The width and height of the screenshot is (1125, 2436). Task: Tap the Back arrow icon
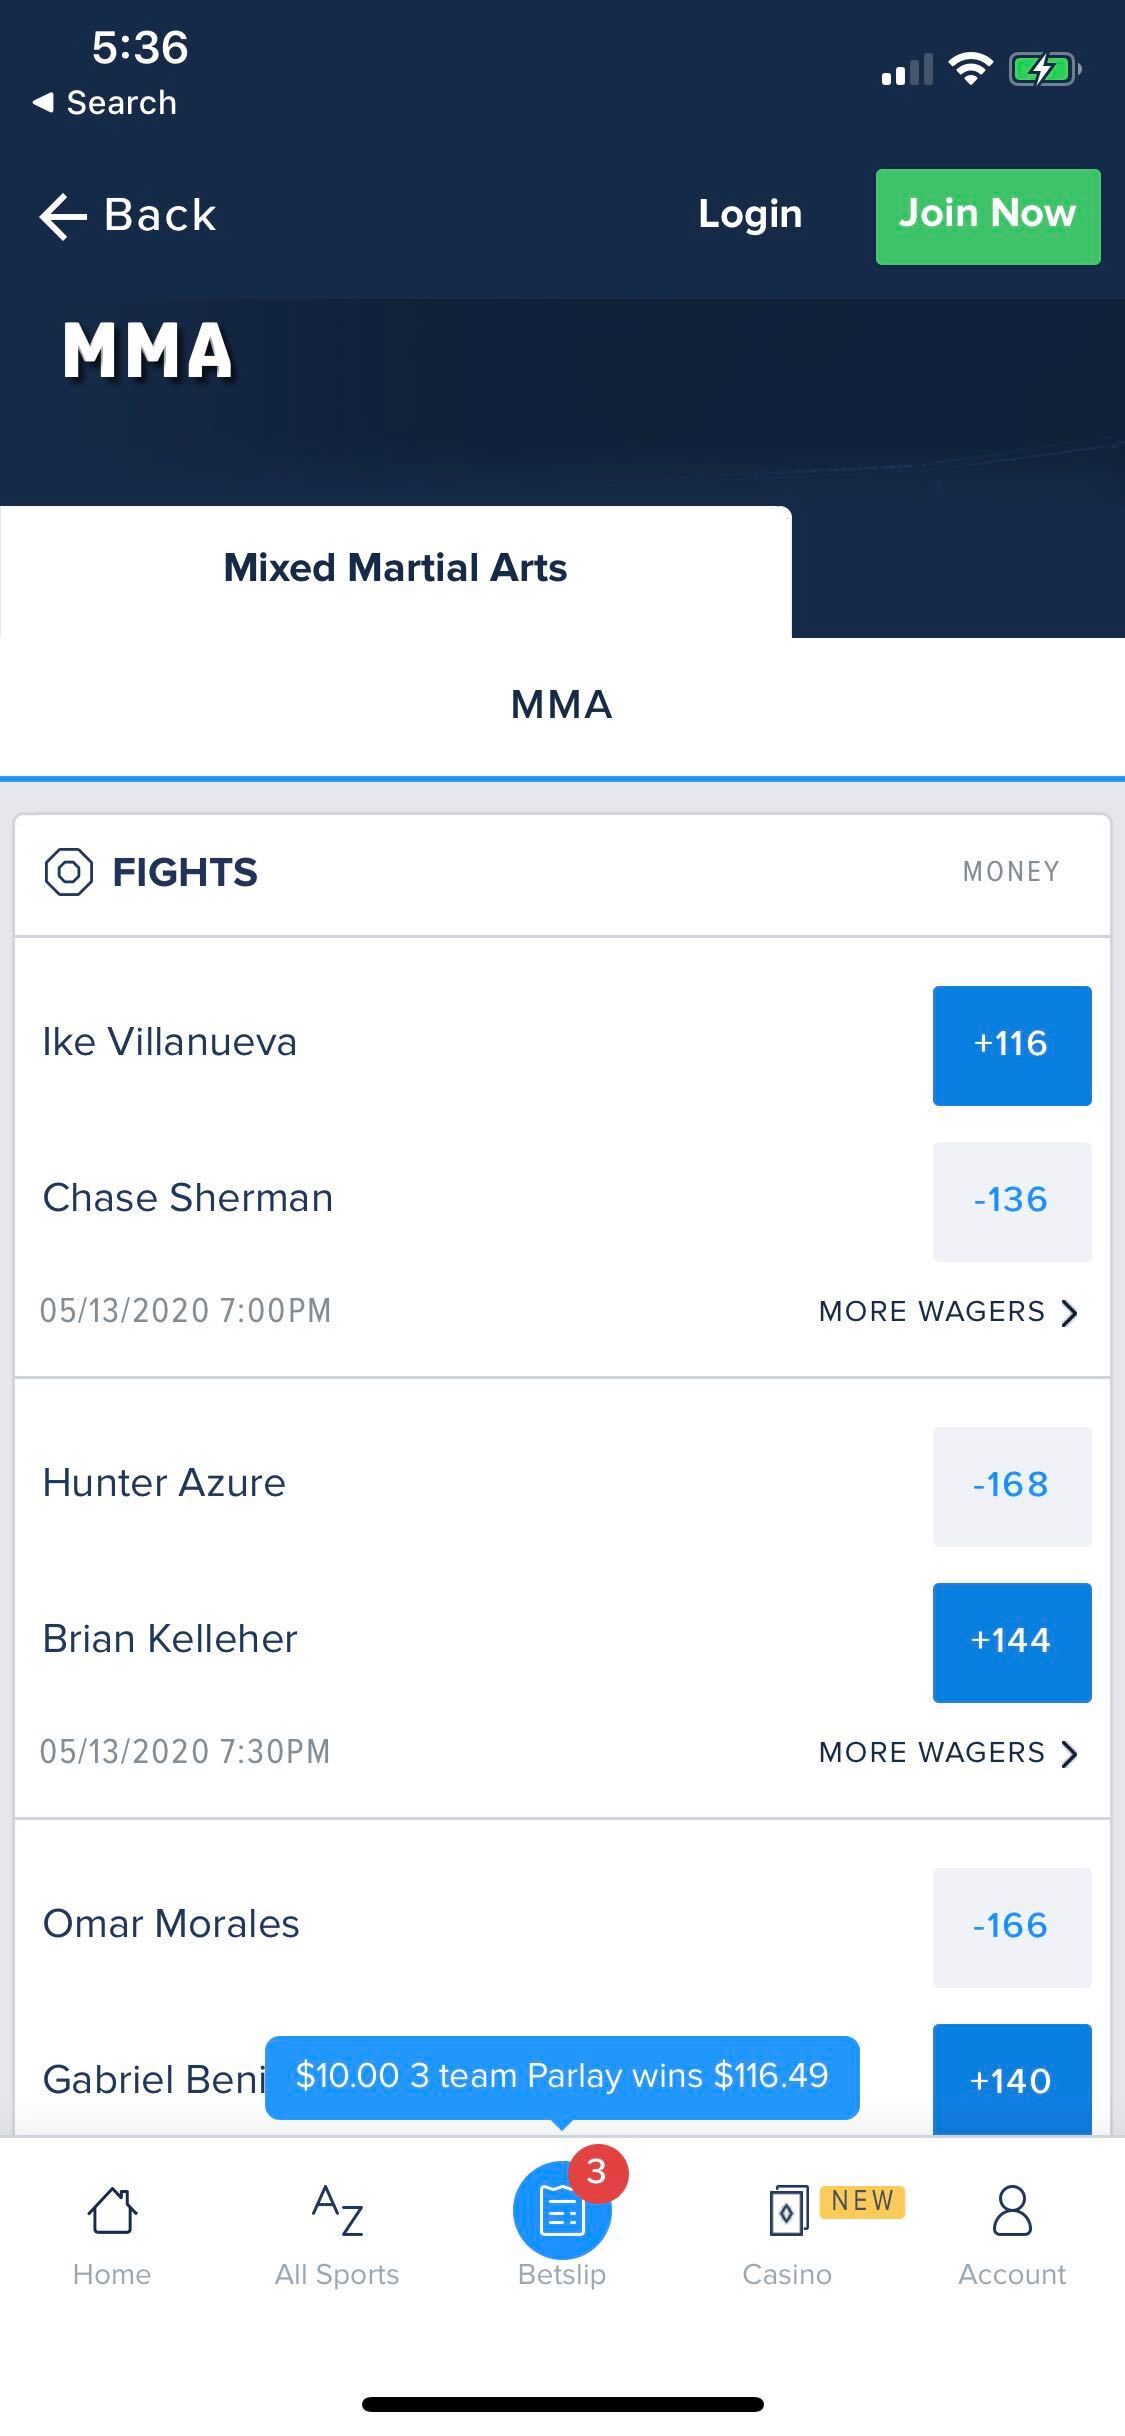click(64, 216)
